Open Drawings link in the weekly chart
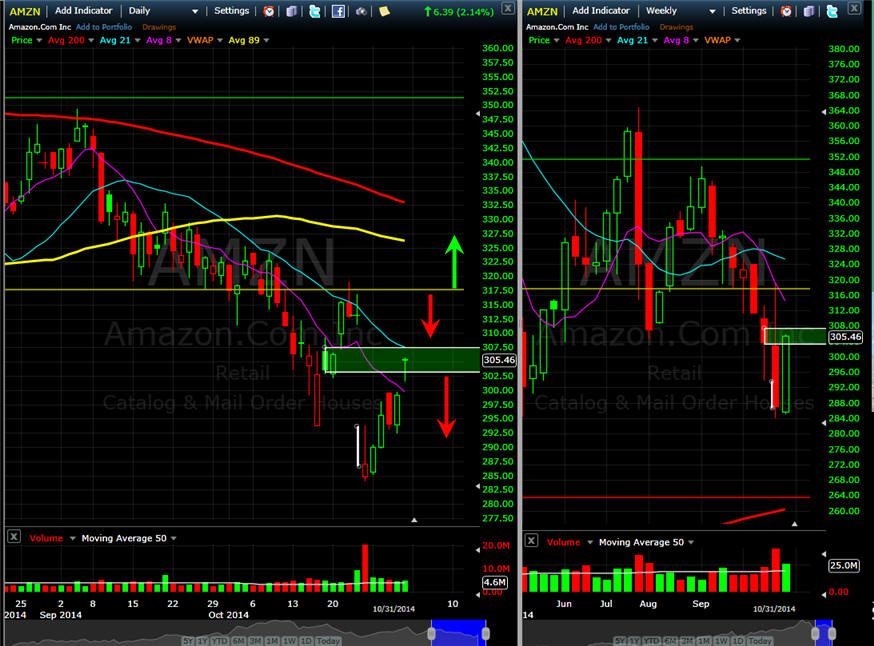This screenshot has height=646, width=874. point(676,27)
